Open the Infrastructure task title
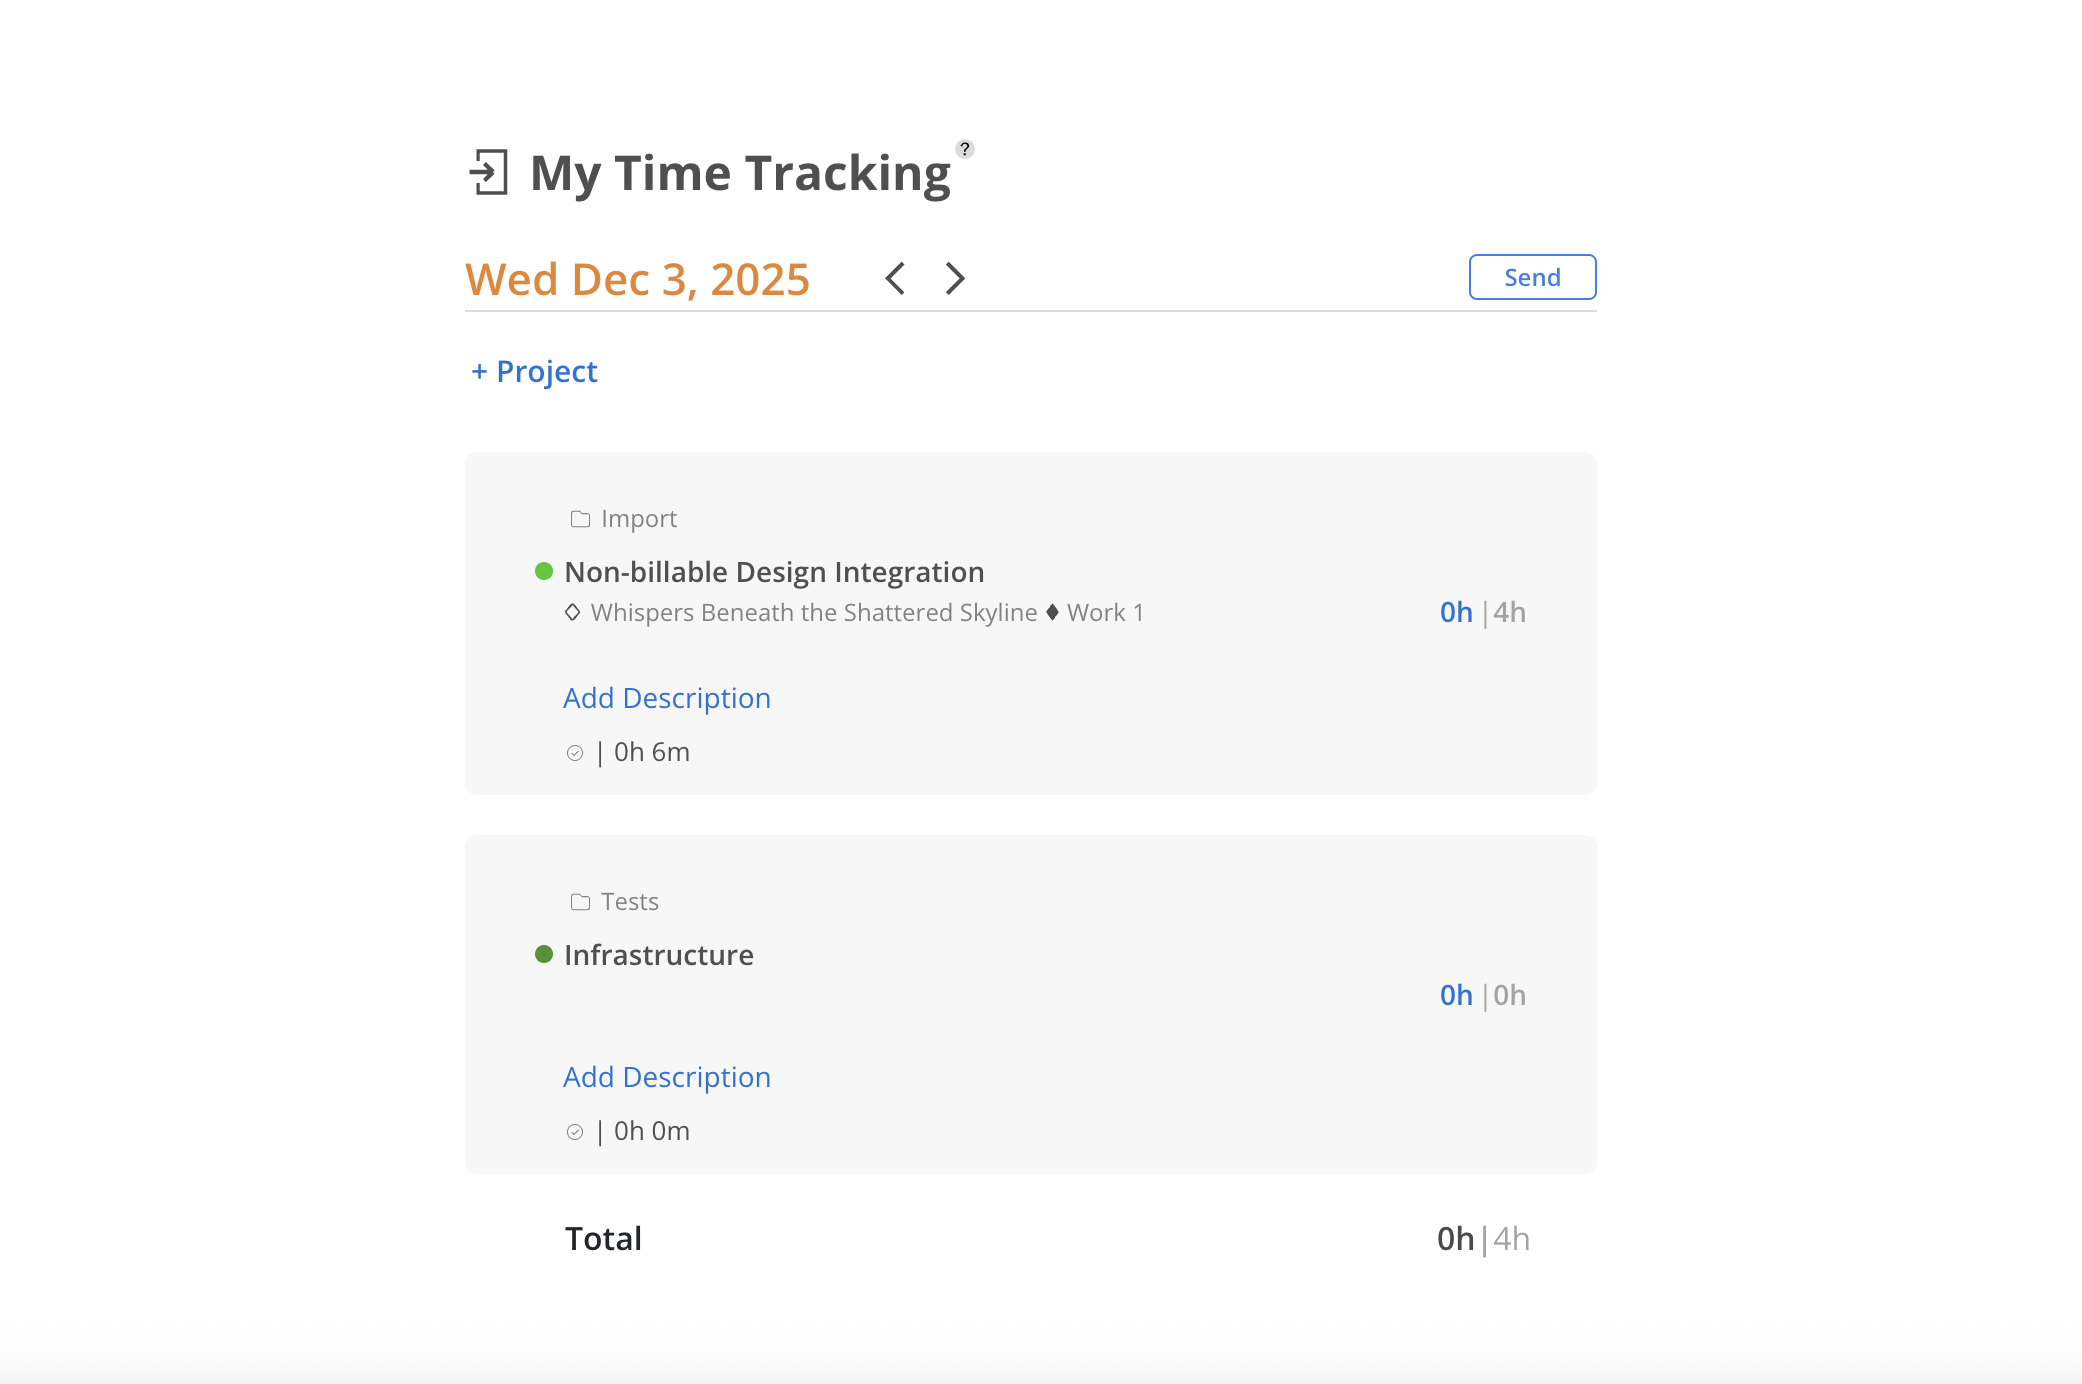Viewport: 2082px width, 1384px height. [x=659, y=955]
